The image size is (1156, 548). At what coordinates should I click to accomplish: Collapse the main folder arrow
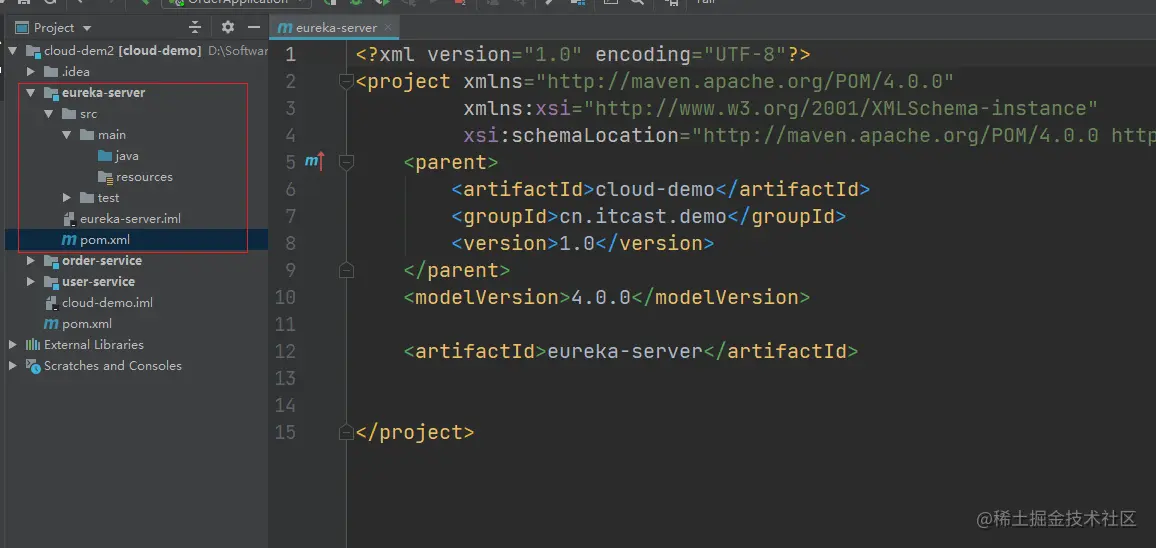[x=66, y=135]
